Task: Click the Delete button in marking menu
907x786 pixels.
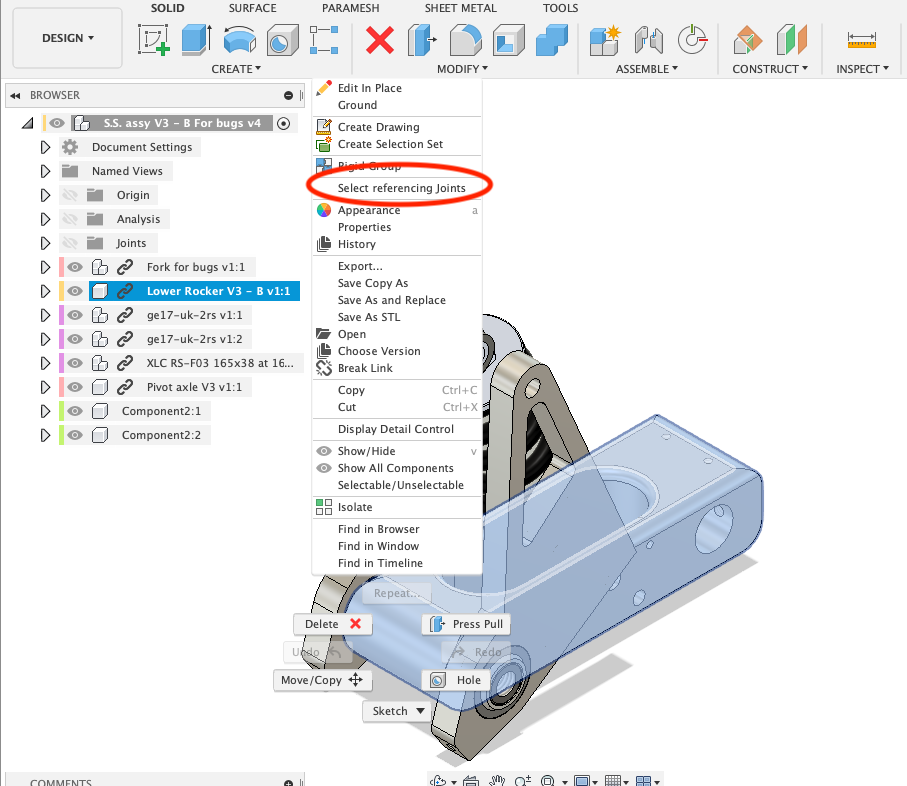Action: 333,624
